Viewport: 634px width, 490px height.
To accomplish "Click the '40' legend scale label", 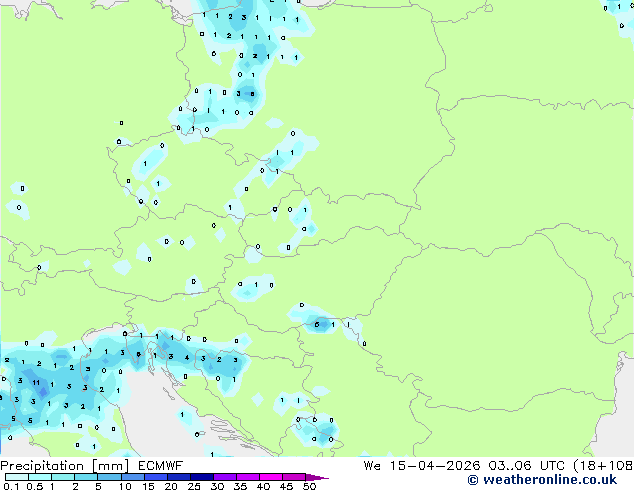I will (263, 486).
